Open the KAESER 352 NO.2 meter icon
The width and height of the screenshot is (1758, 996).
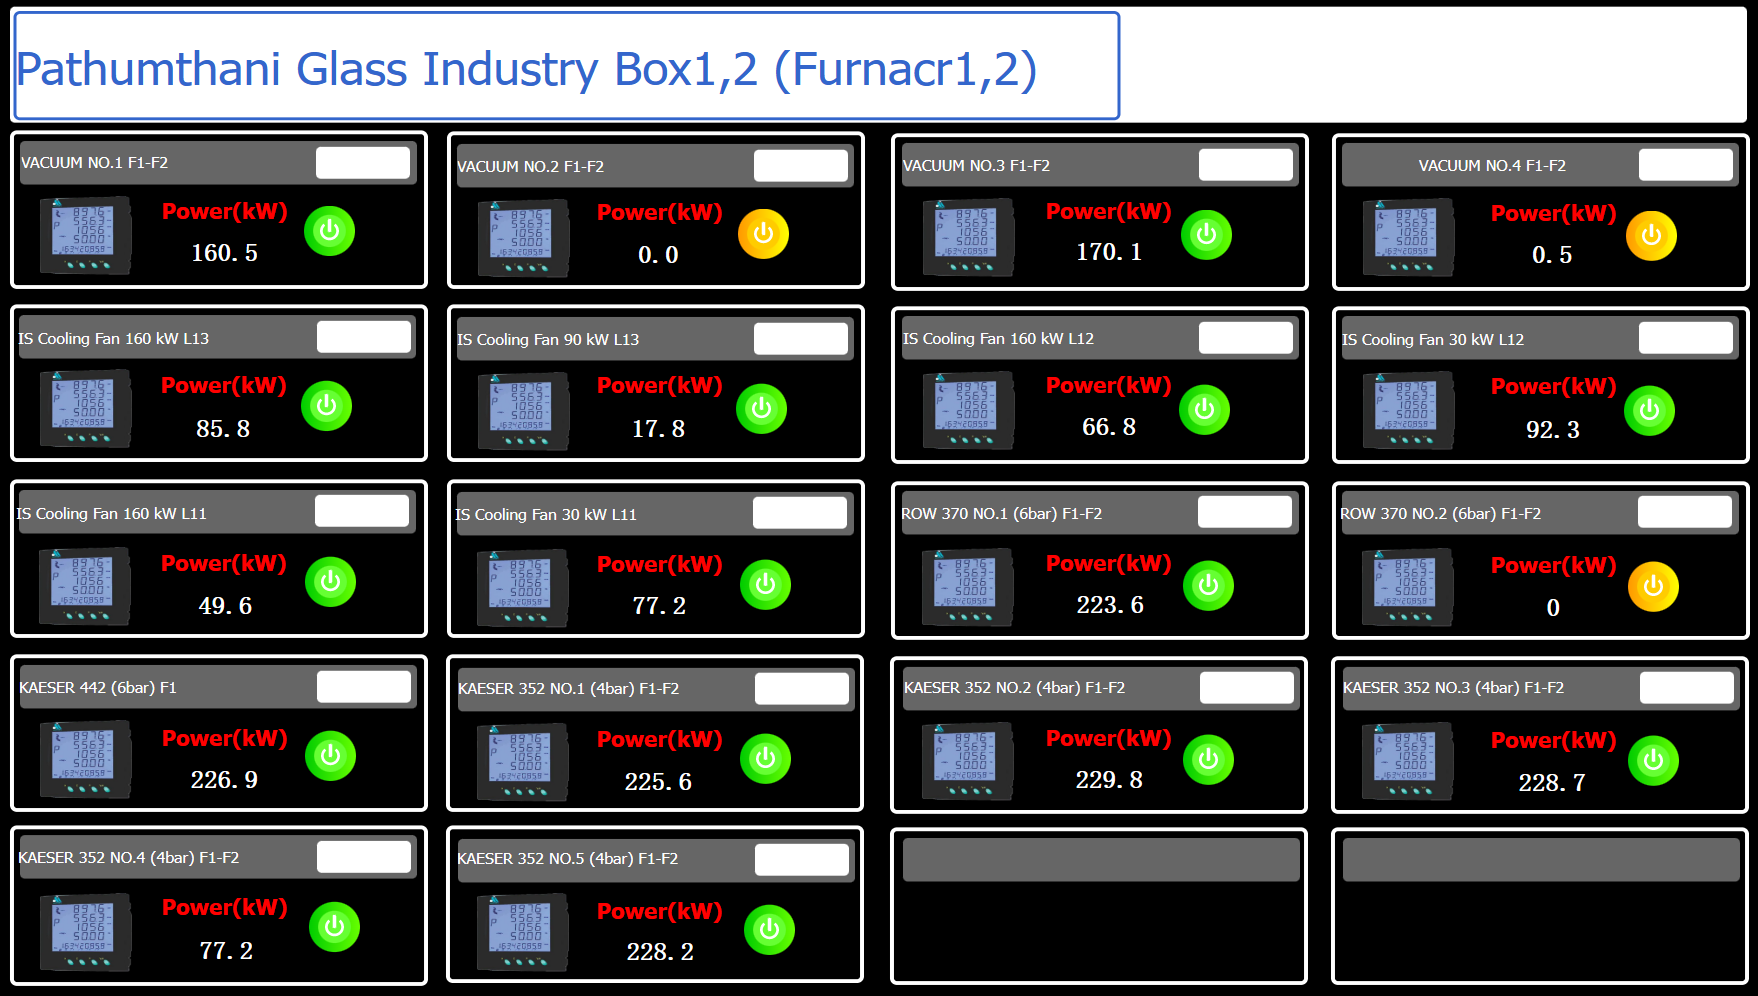tap(968, 762)
